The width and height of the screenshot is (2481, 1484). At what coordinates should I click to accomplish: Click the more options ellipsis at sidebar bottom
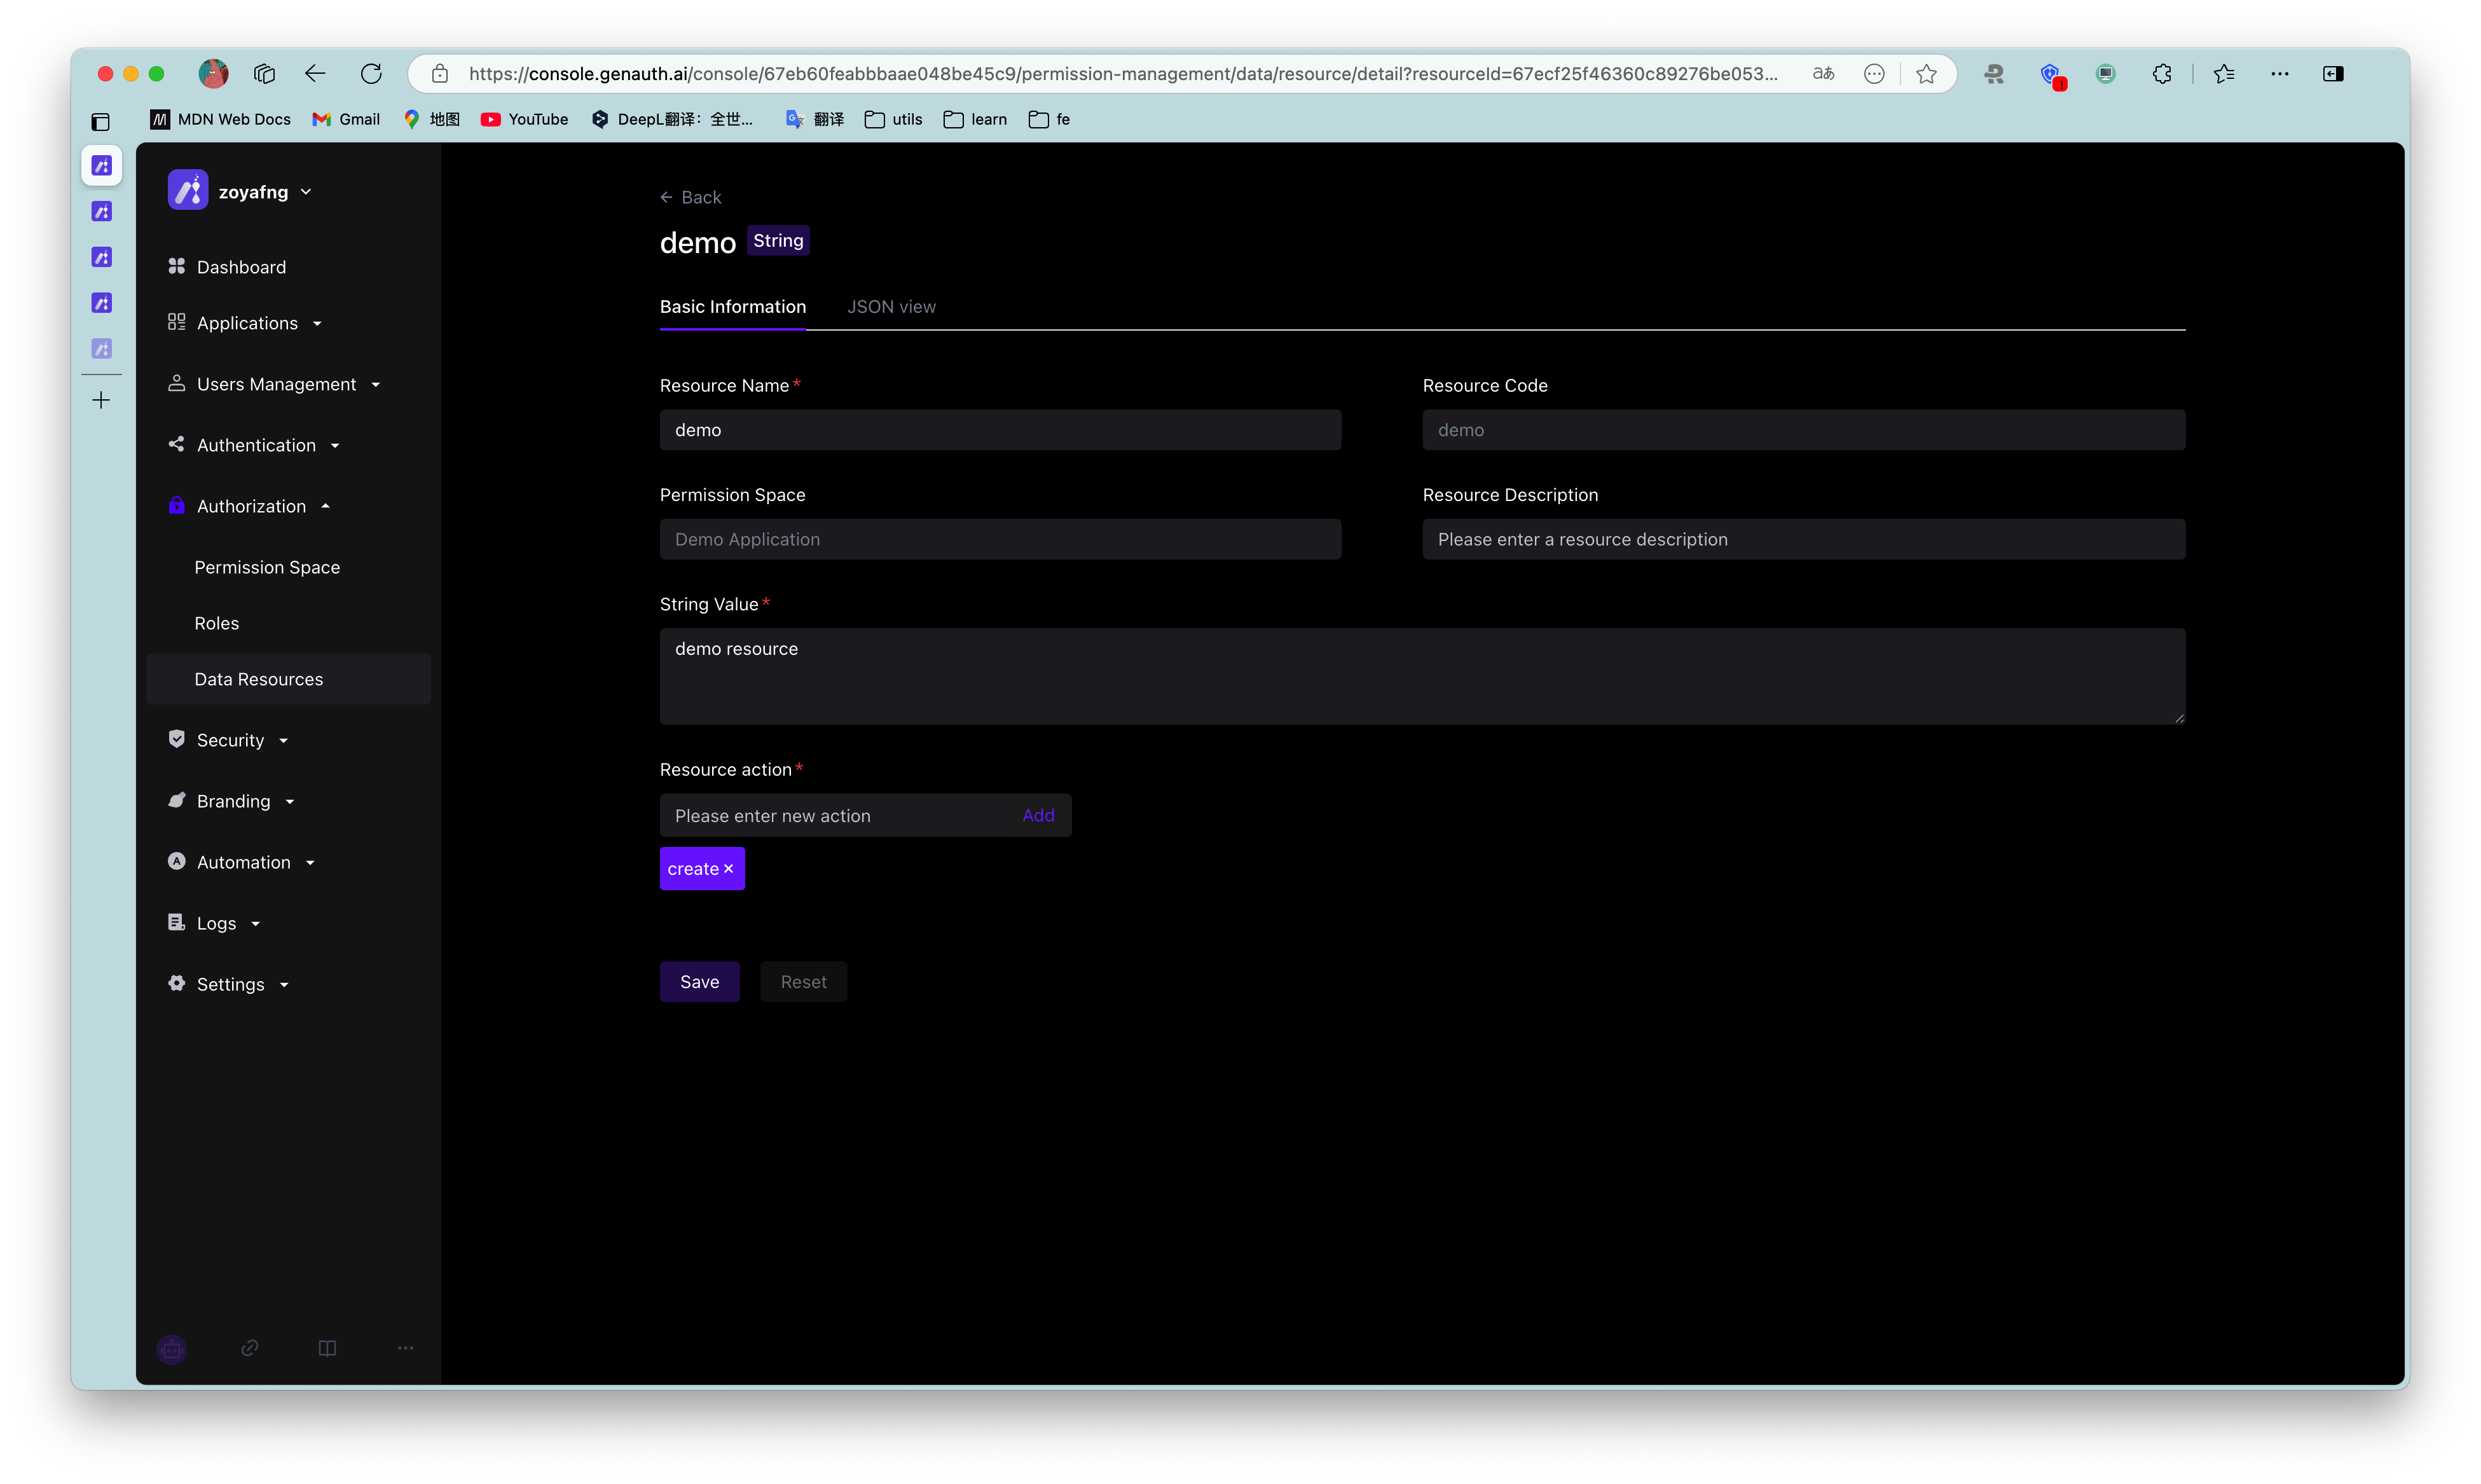point(405,1348)
